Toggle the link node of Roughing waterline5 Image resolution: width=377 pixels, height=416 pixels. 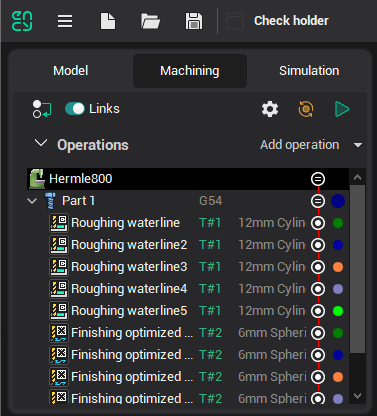tap(318, 311)
